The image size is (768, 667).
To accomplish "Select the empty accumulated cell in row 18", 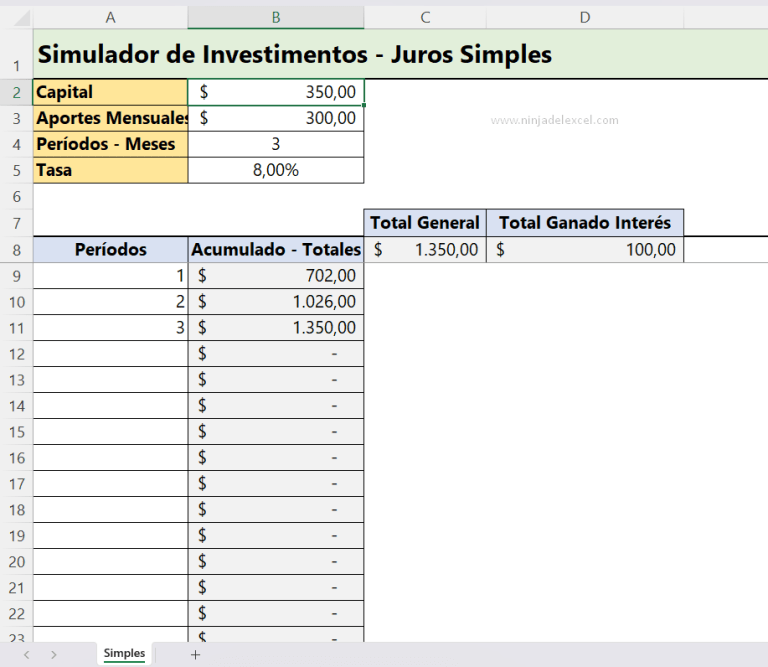I will 276,509.
